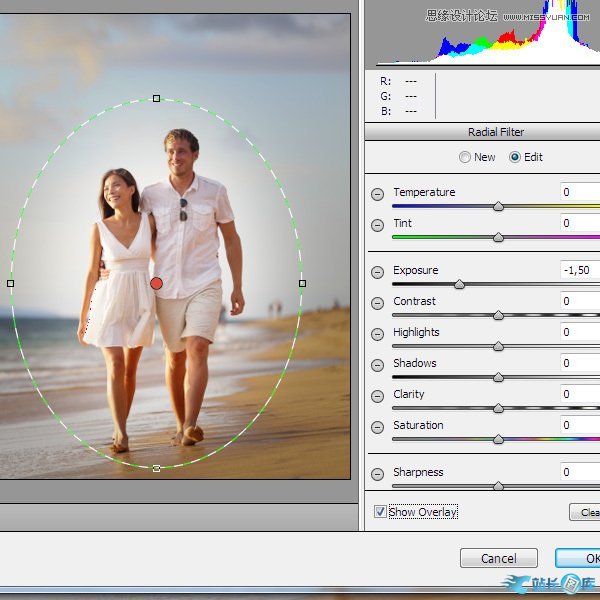Viewport: 600px width, 600px height.
Task: Click the top handle of the radial ellipse
Action: pos(156,98)
